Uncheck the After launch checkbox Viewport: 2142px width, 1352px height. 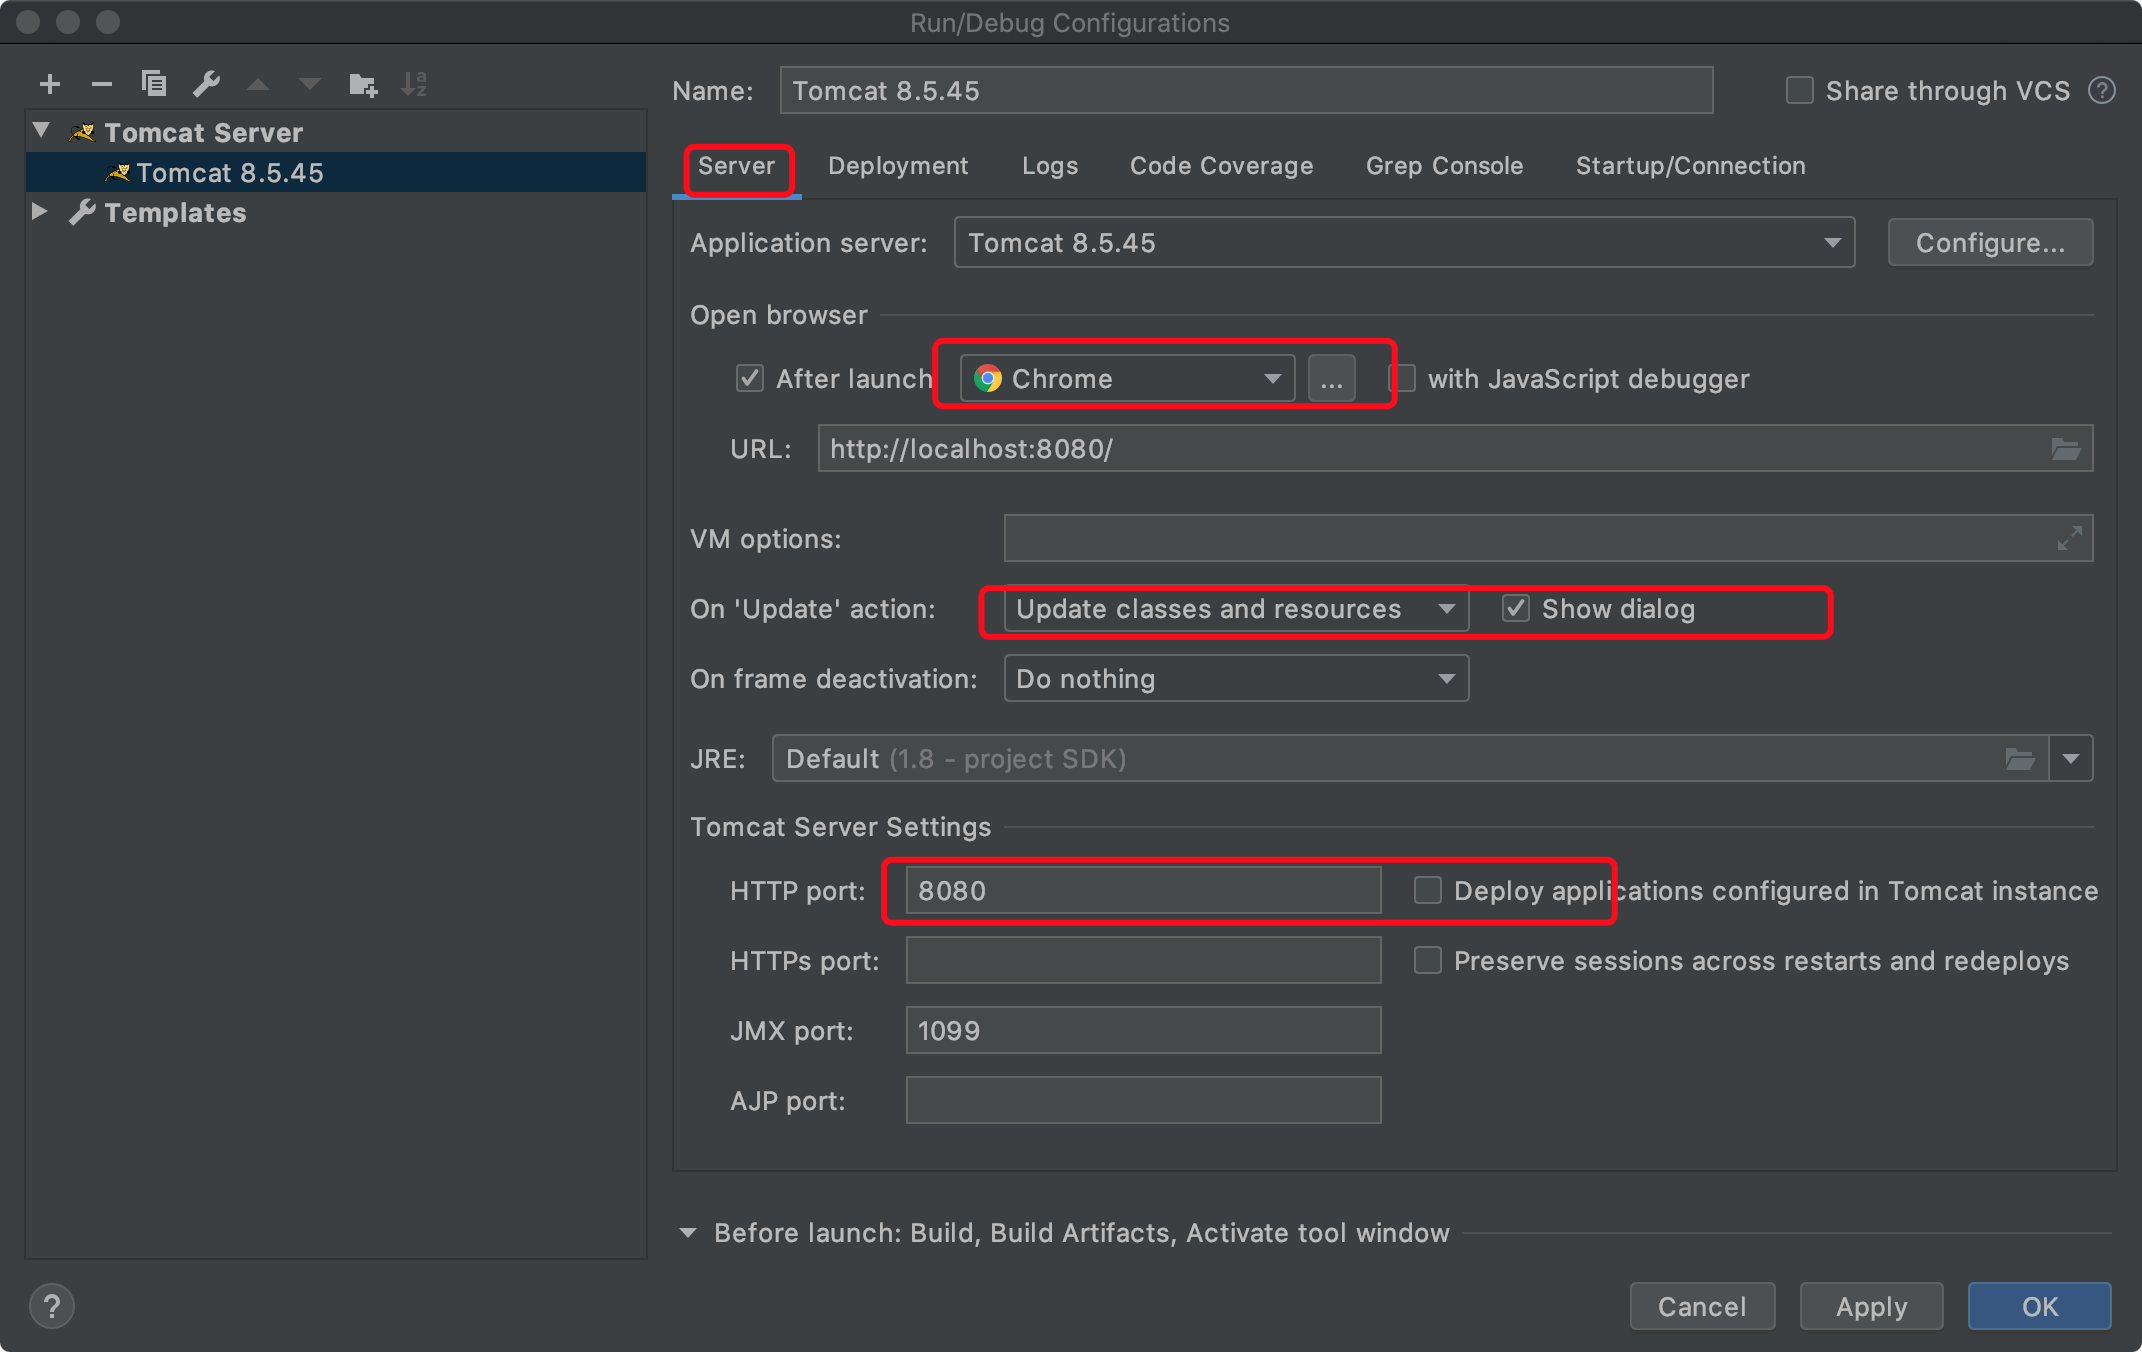tap(750, 378)
